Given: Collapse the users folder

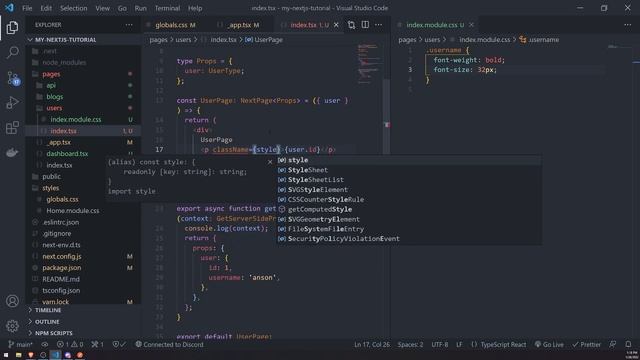Looking at the screenshot, I should [54, 108].
